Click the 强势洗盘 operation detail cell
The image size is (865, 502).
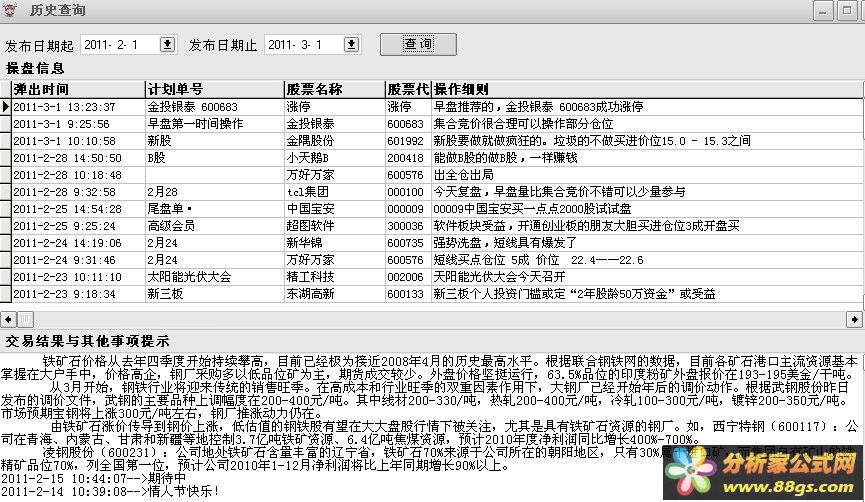pyautogui.click(x=647, y=243)
